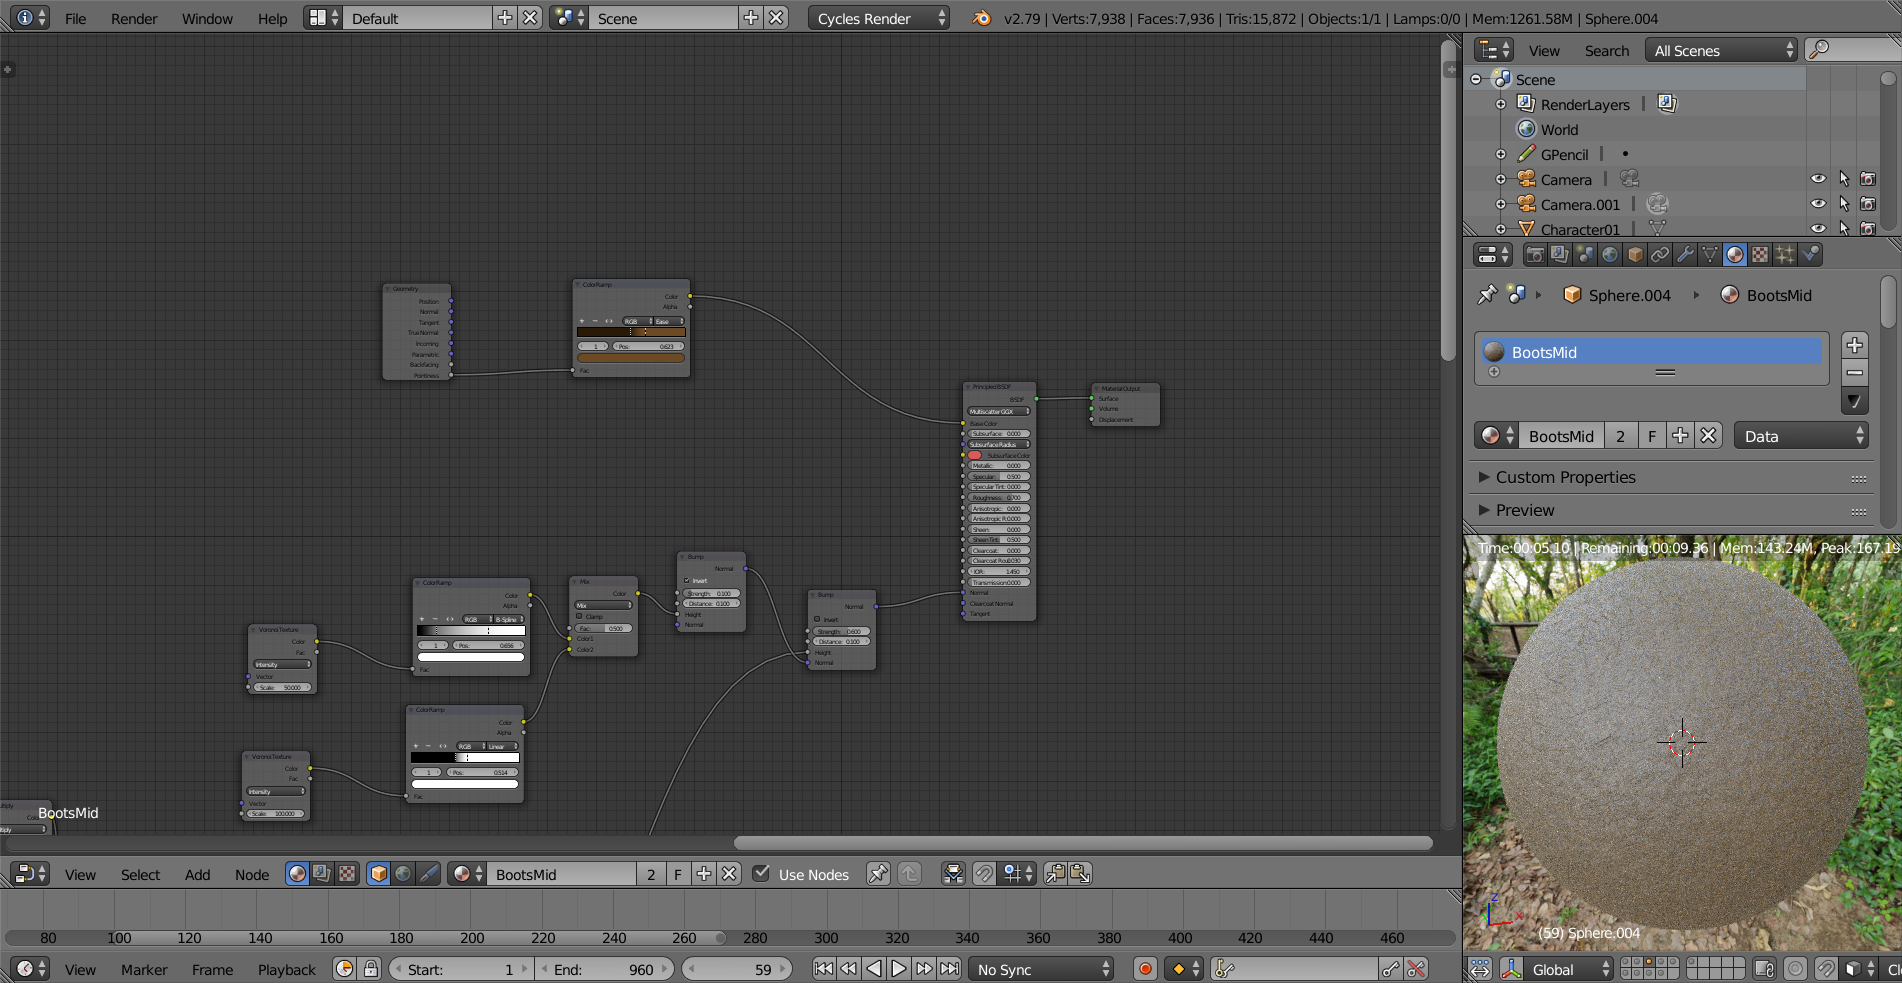1902x983 pixels.
Task: Open the node editor Add menu
Action: pos(198,874)
